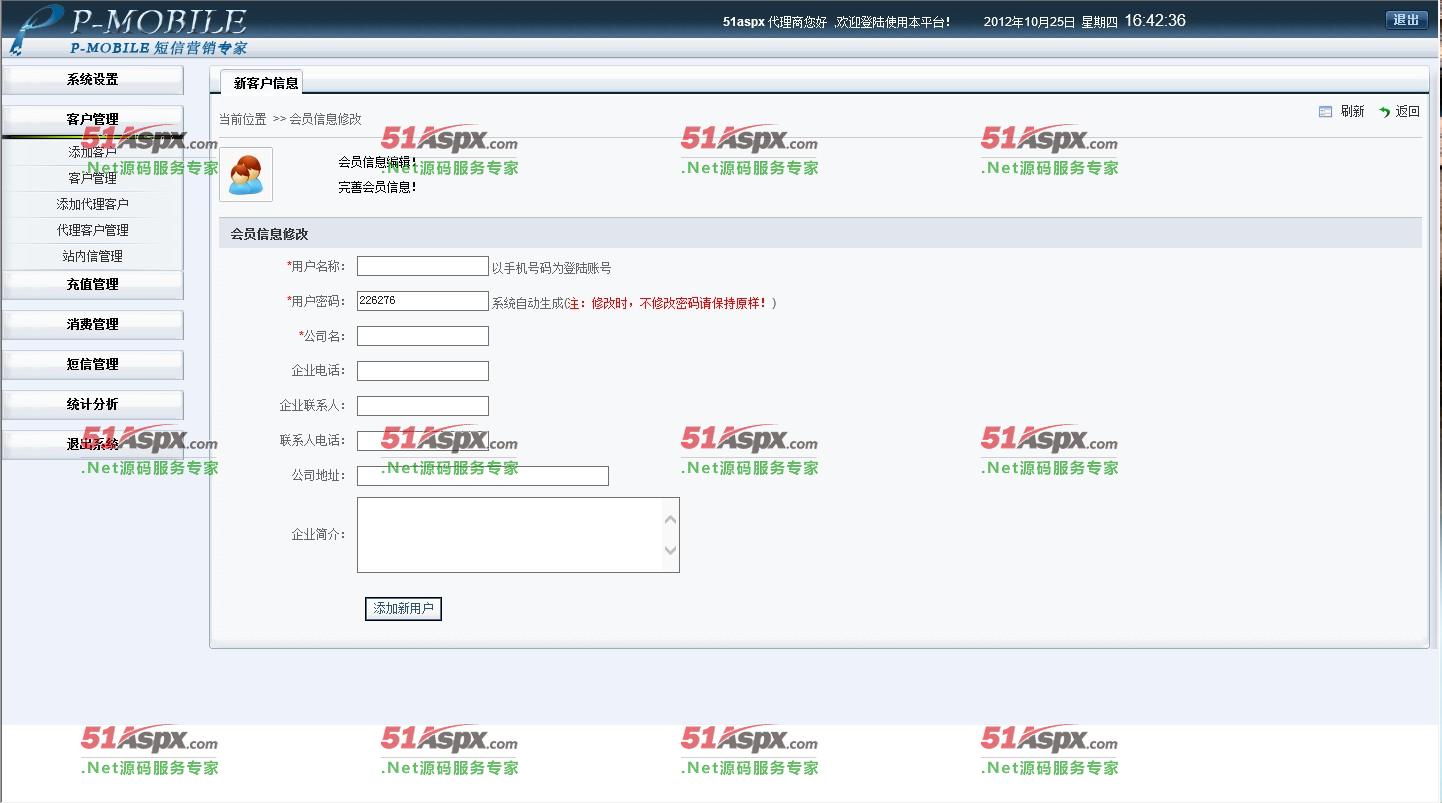This screenshot has width=1442, height=803.
Task: Expand the 充值管理 sidebar section
Action: click(93, 285)
